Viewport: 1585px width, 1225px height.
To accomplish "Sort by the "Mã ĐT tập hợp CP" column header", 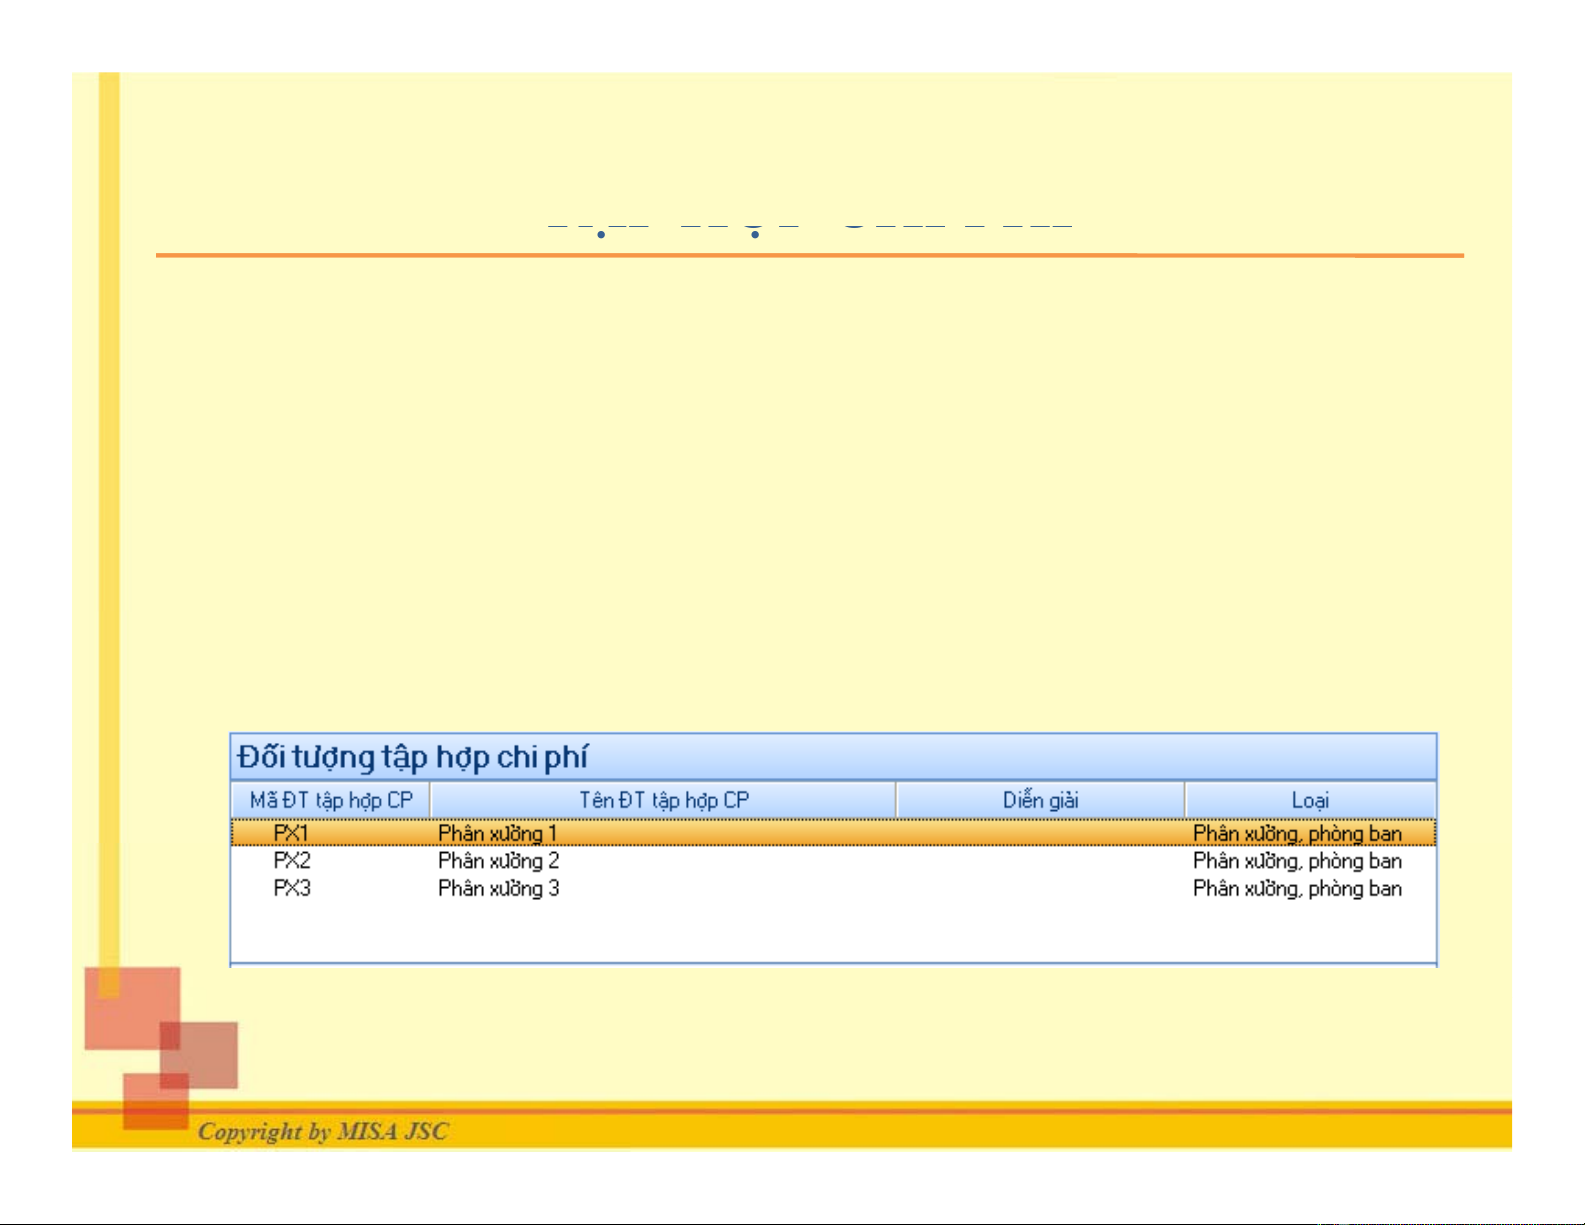I will 331,800.
